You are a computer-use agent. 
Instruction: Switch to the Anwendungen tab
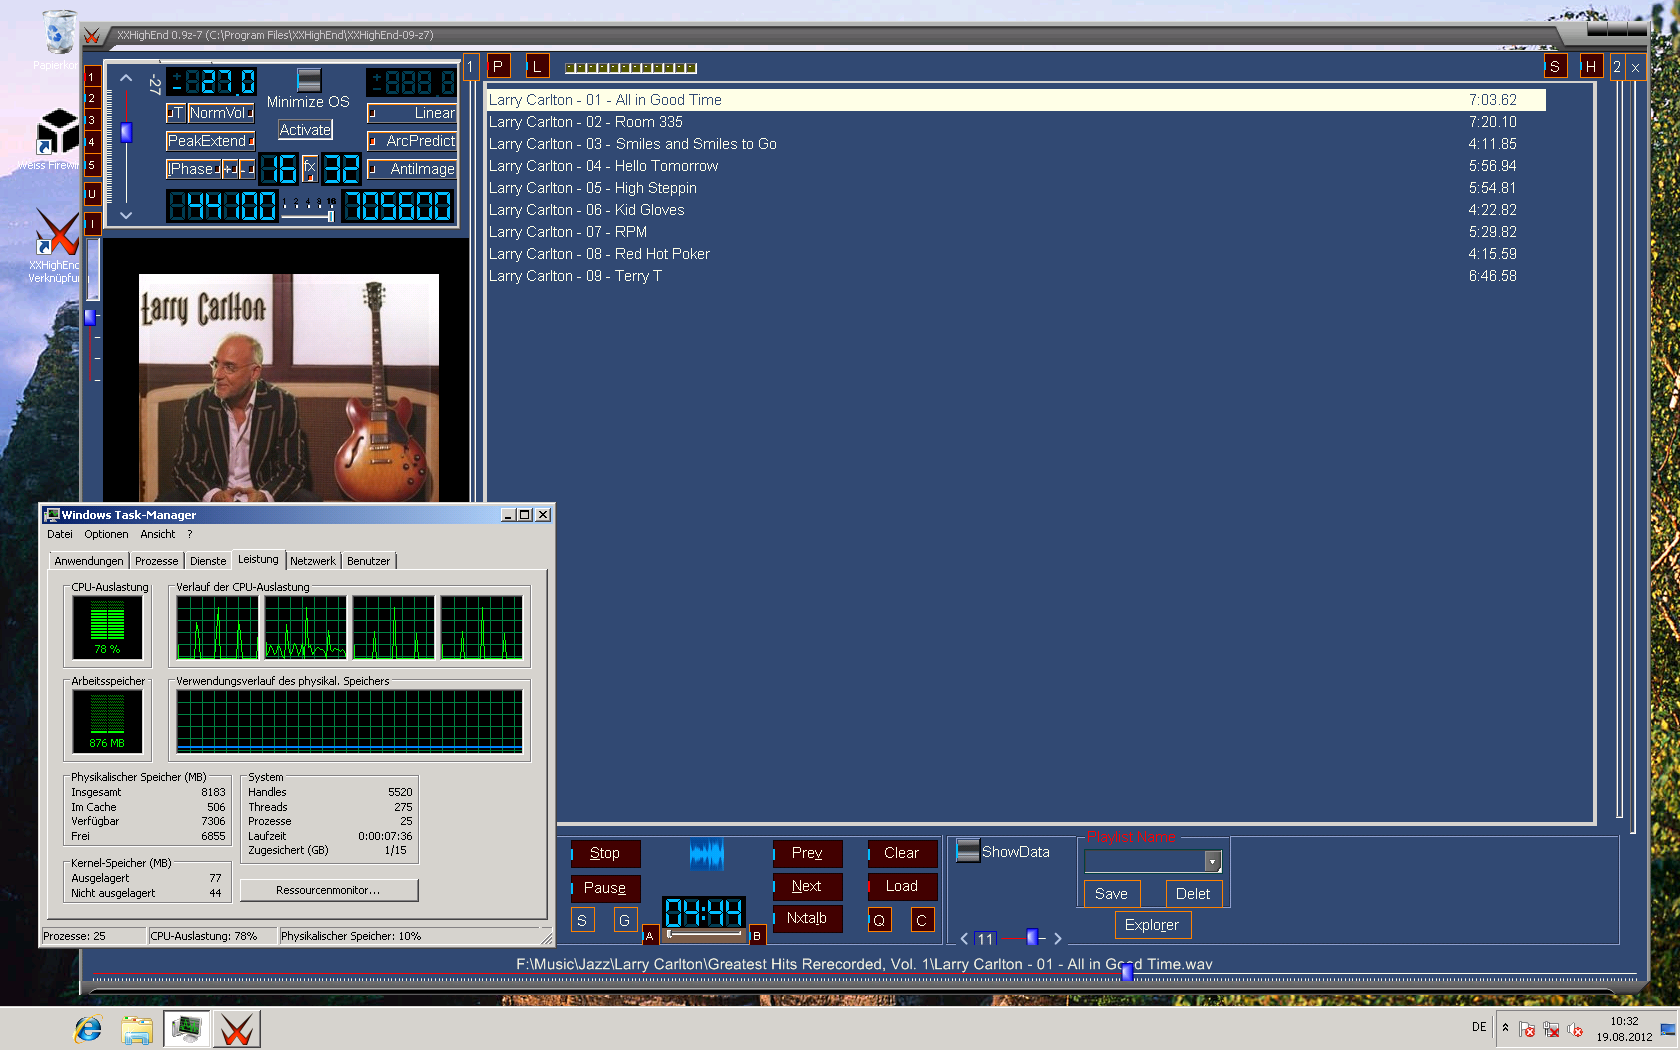pos(89,561)
